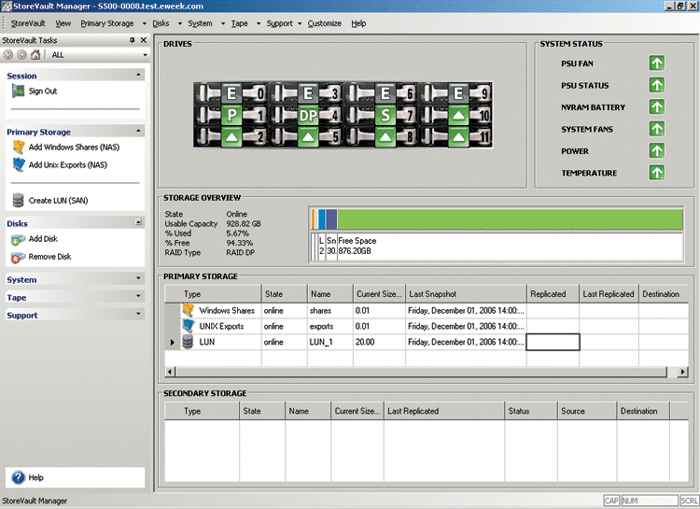
Task: Select the LUN_1 name cell
Action: (x=329, y=342)
